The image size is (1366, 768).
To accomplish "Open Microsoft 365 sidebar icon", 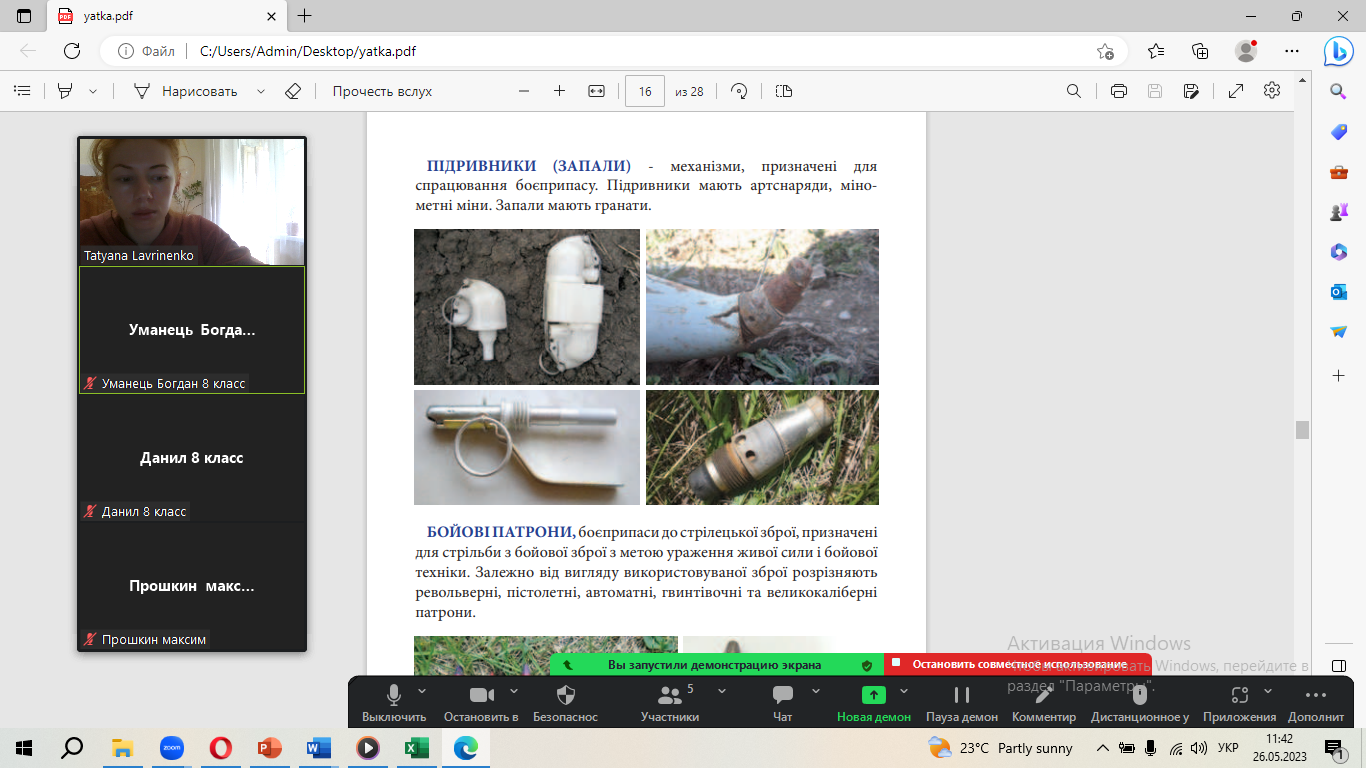I will point(1339,252).
